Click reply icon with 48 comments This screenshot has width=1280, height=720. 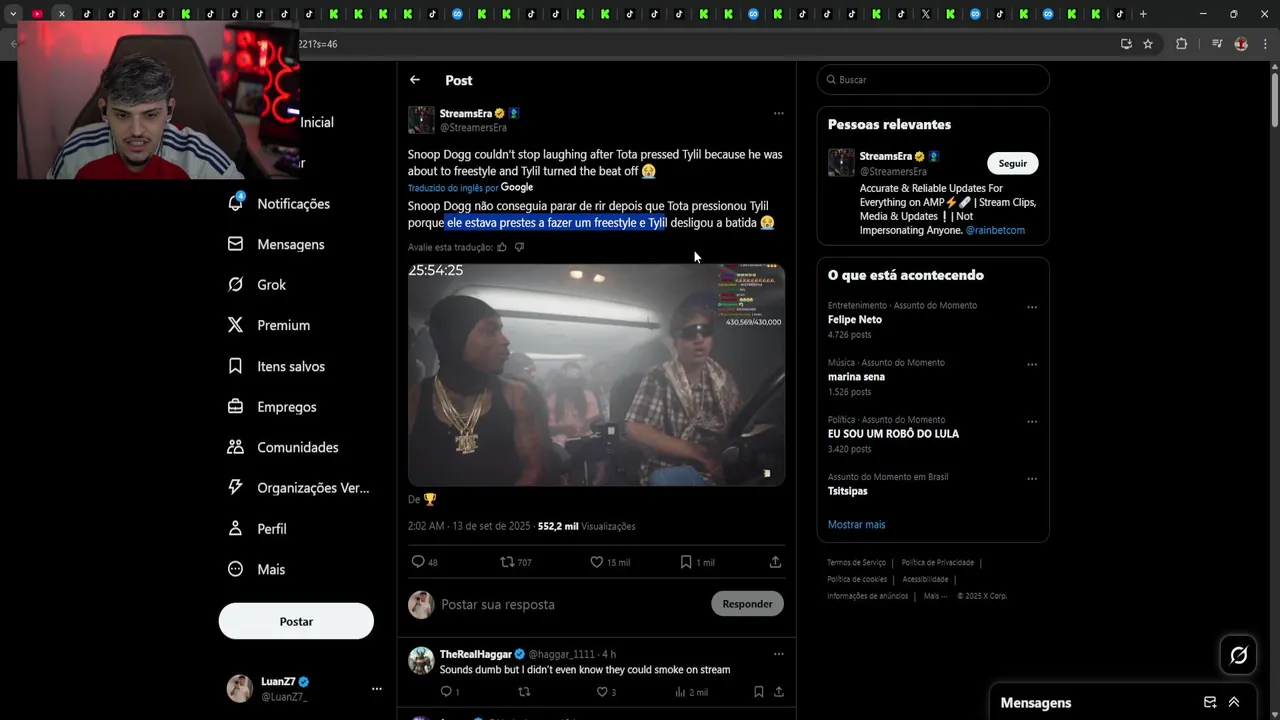(x=418, y=562)
